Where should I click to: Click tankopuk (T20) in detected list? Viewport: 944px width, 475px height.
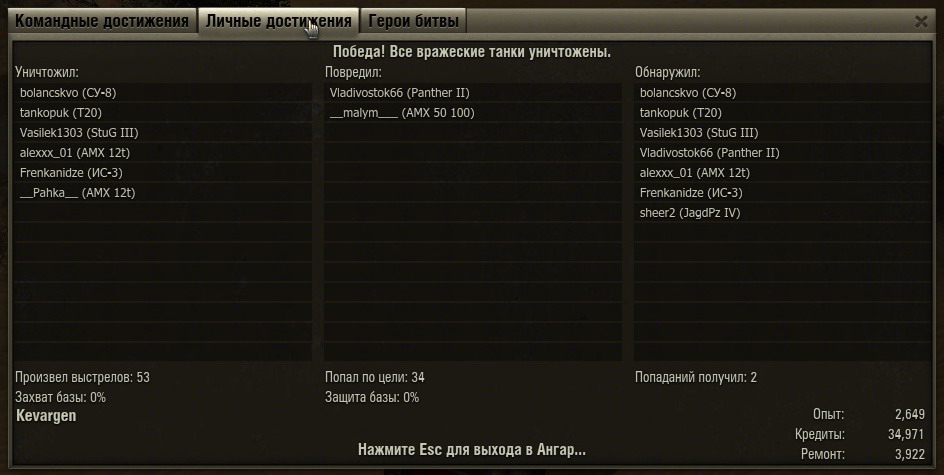point(783,113)
